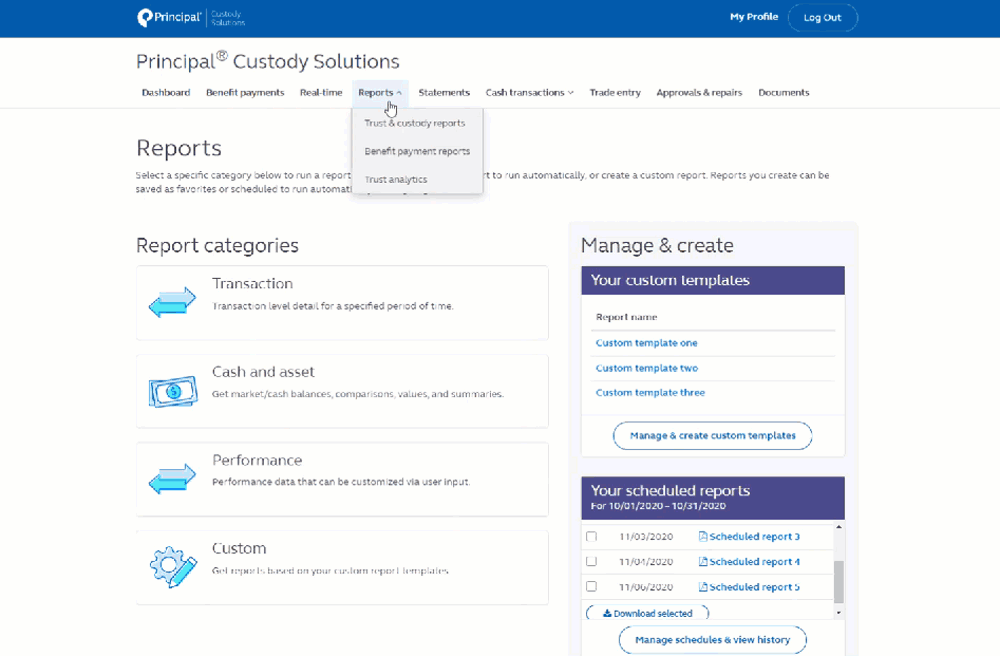Select Trust & custody reports from the menu
This screenshot has height=656, width=1000.
(x=414, y=122)
